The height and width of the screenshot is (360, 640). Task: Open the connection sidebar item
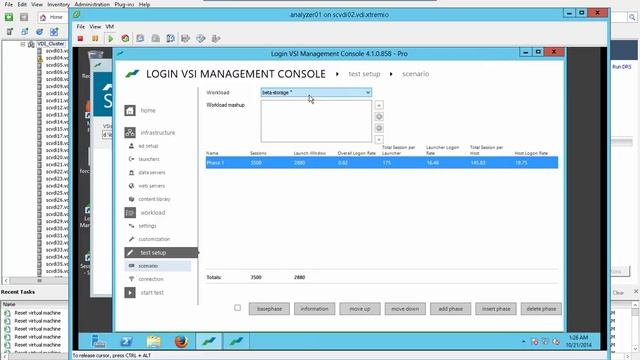(x=151, y=279)
